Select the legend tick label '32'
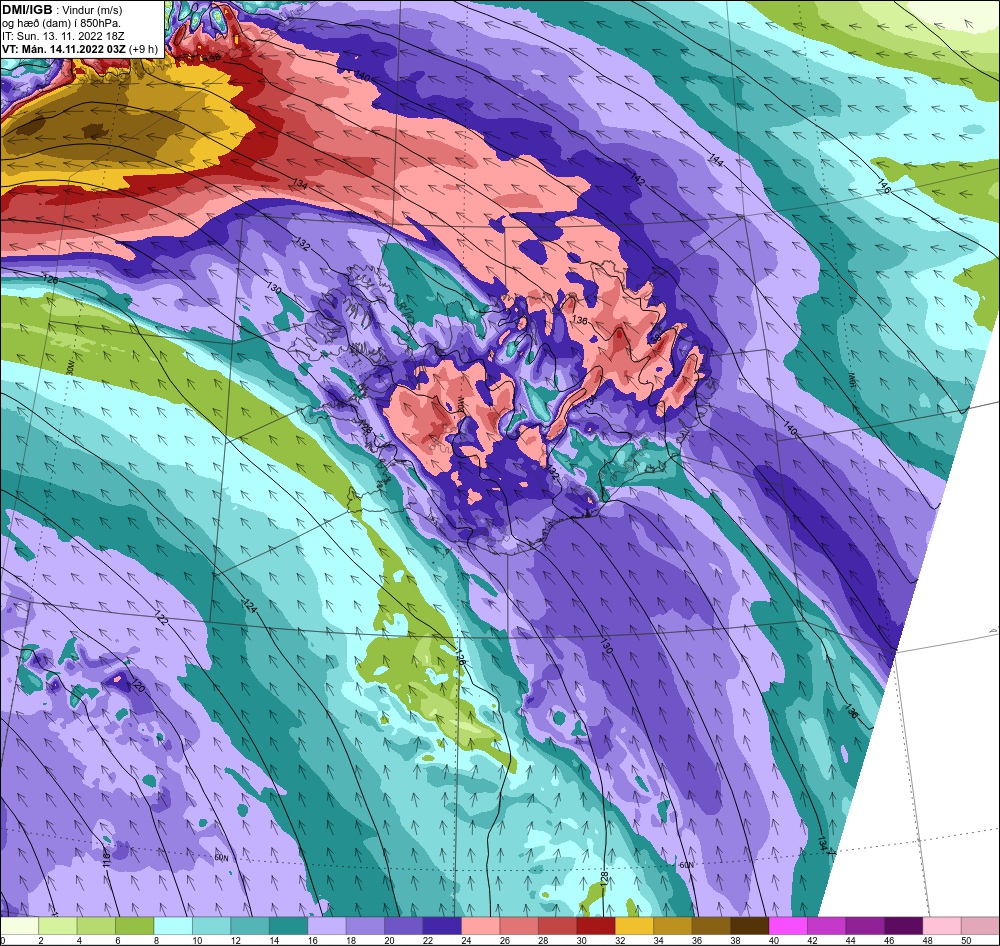1000x946 pixels. [620, 940]
